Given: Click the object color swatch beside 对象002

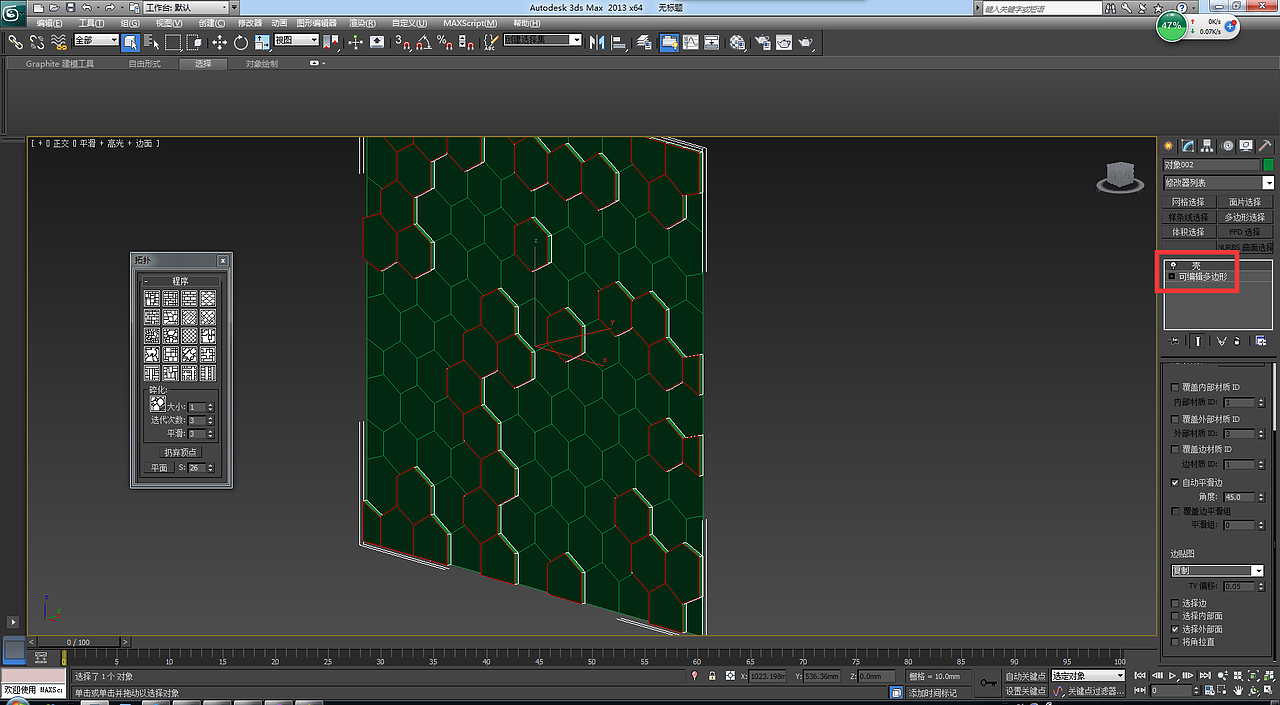Looking at the screenshot, I should coord(1268,165).
